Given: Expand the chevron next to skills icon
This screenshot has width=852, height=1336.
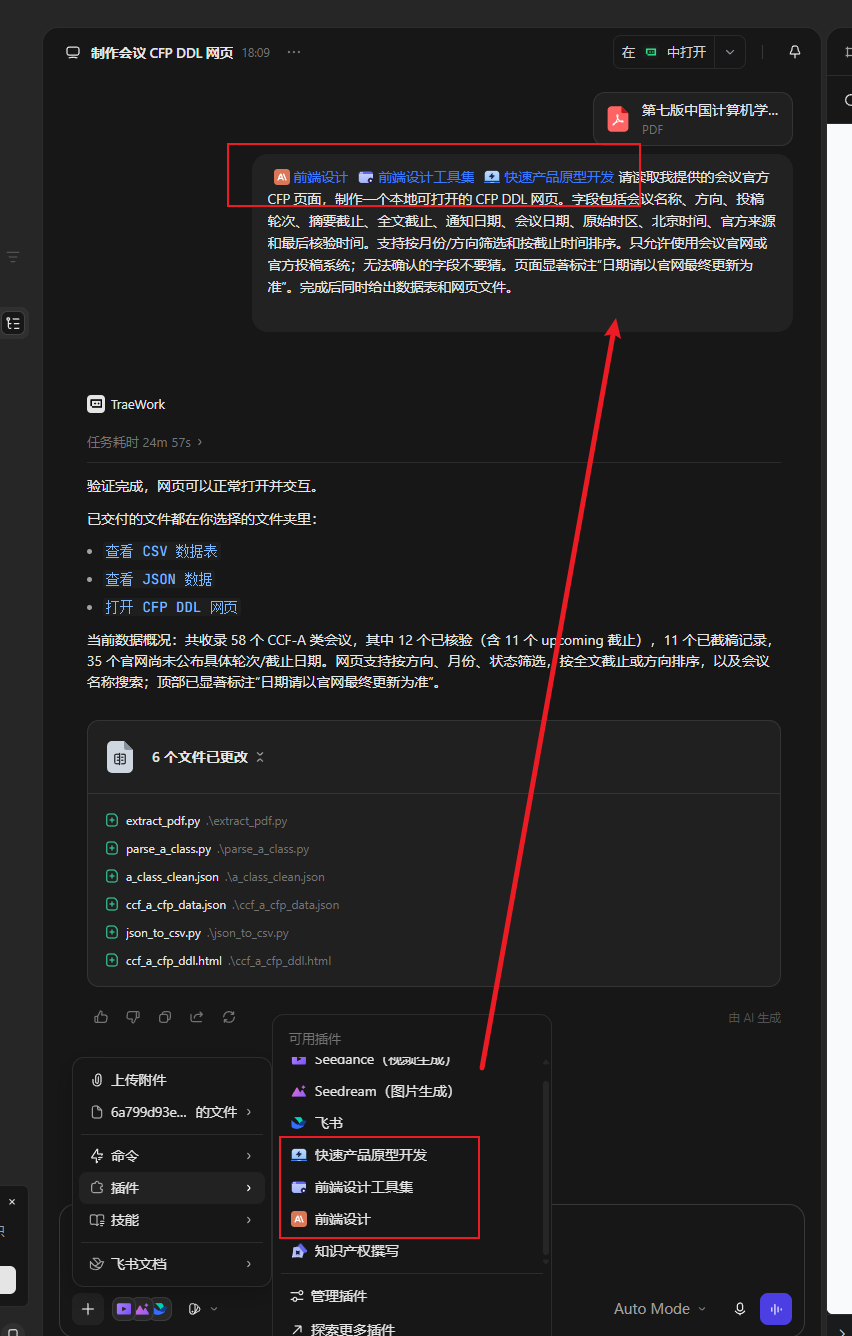Looking at the screenshot, I should pos(214,1308).
